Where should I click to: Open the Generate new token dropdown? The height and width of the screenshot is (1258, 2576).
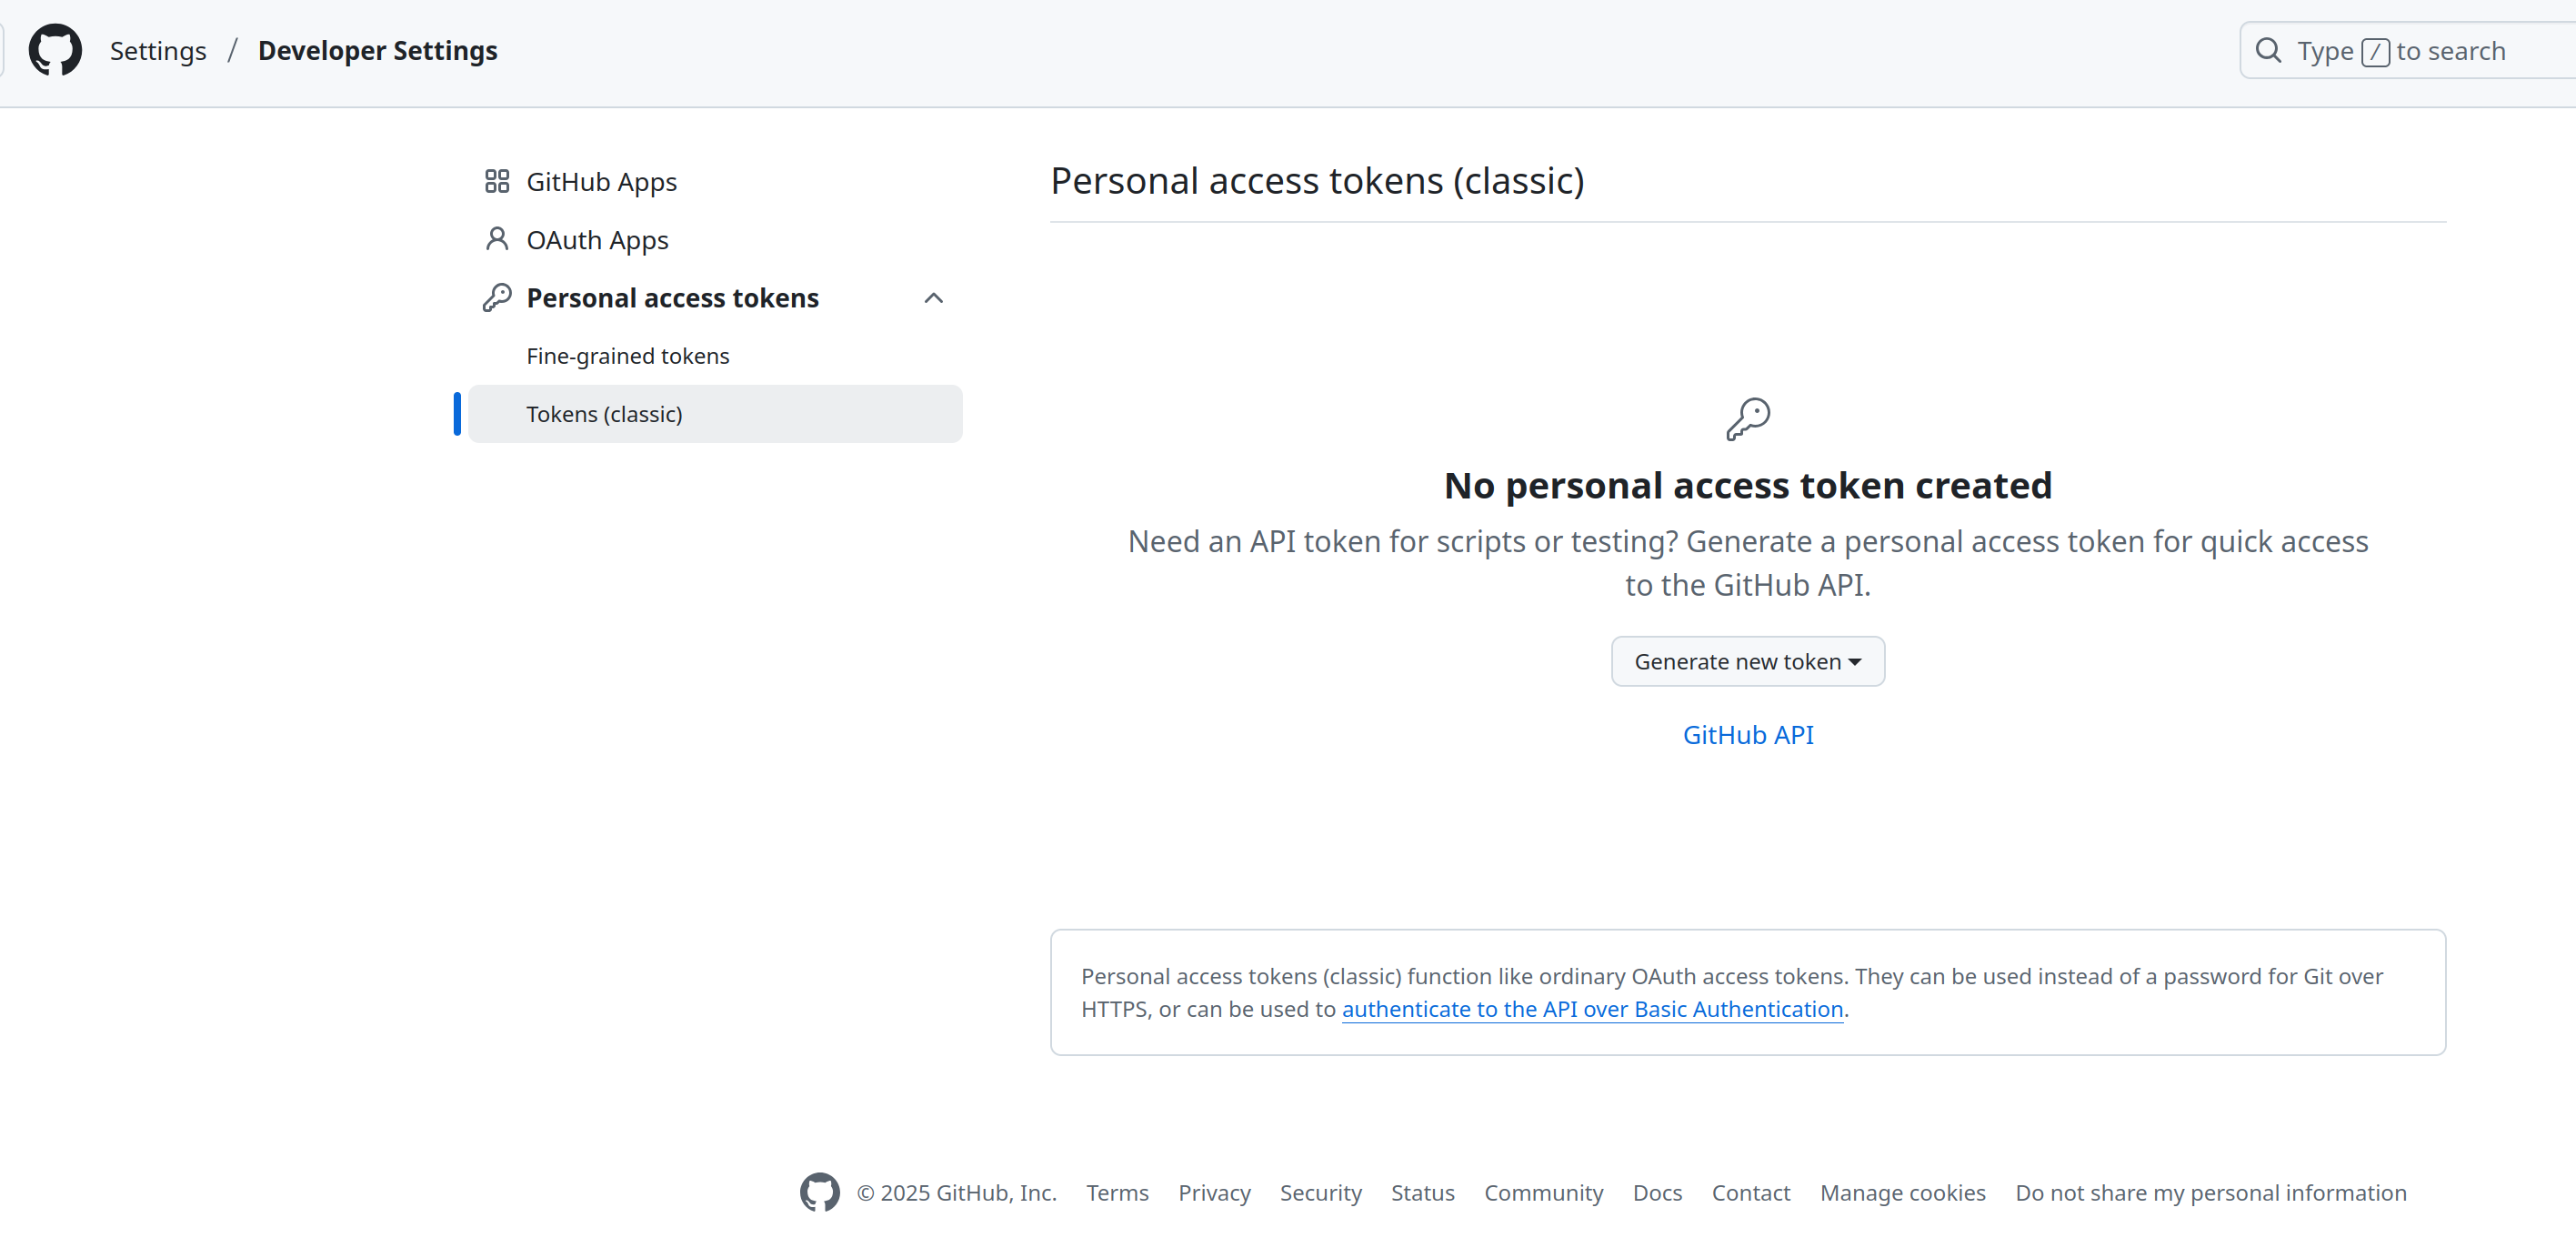tap(1748, 662)
